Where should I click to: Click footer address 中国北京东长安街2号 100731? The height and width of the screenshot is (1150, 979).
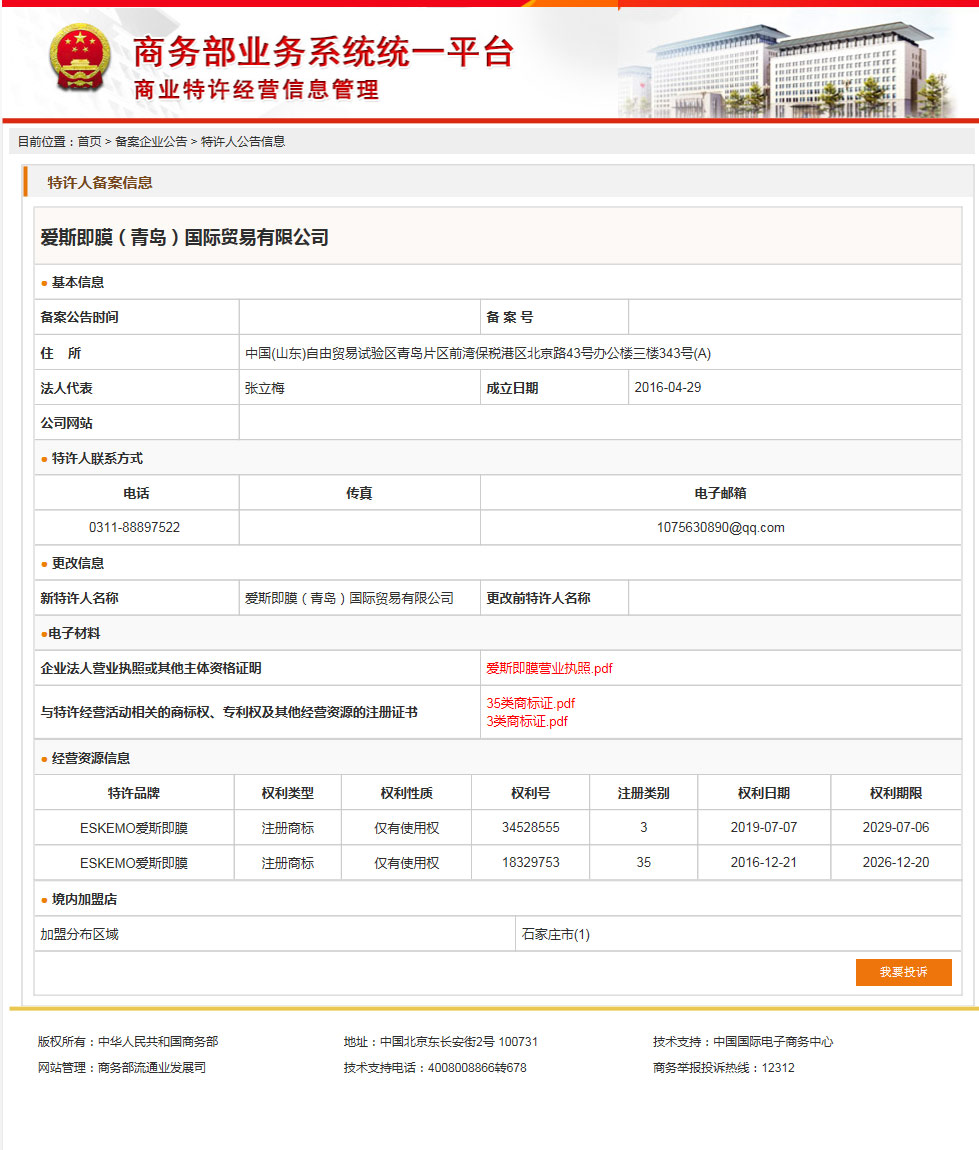pyautogui.click(x=459, y=1041)
